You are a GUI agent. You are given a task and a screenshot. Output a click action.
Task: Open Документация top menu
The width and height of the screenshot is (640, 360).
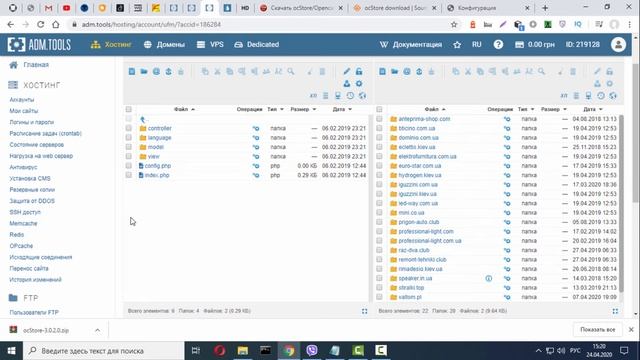click(411, 44)
